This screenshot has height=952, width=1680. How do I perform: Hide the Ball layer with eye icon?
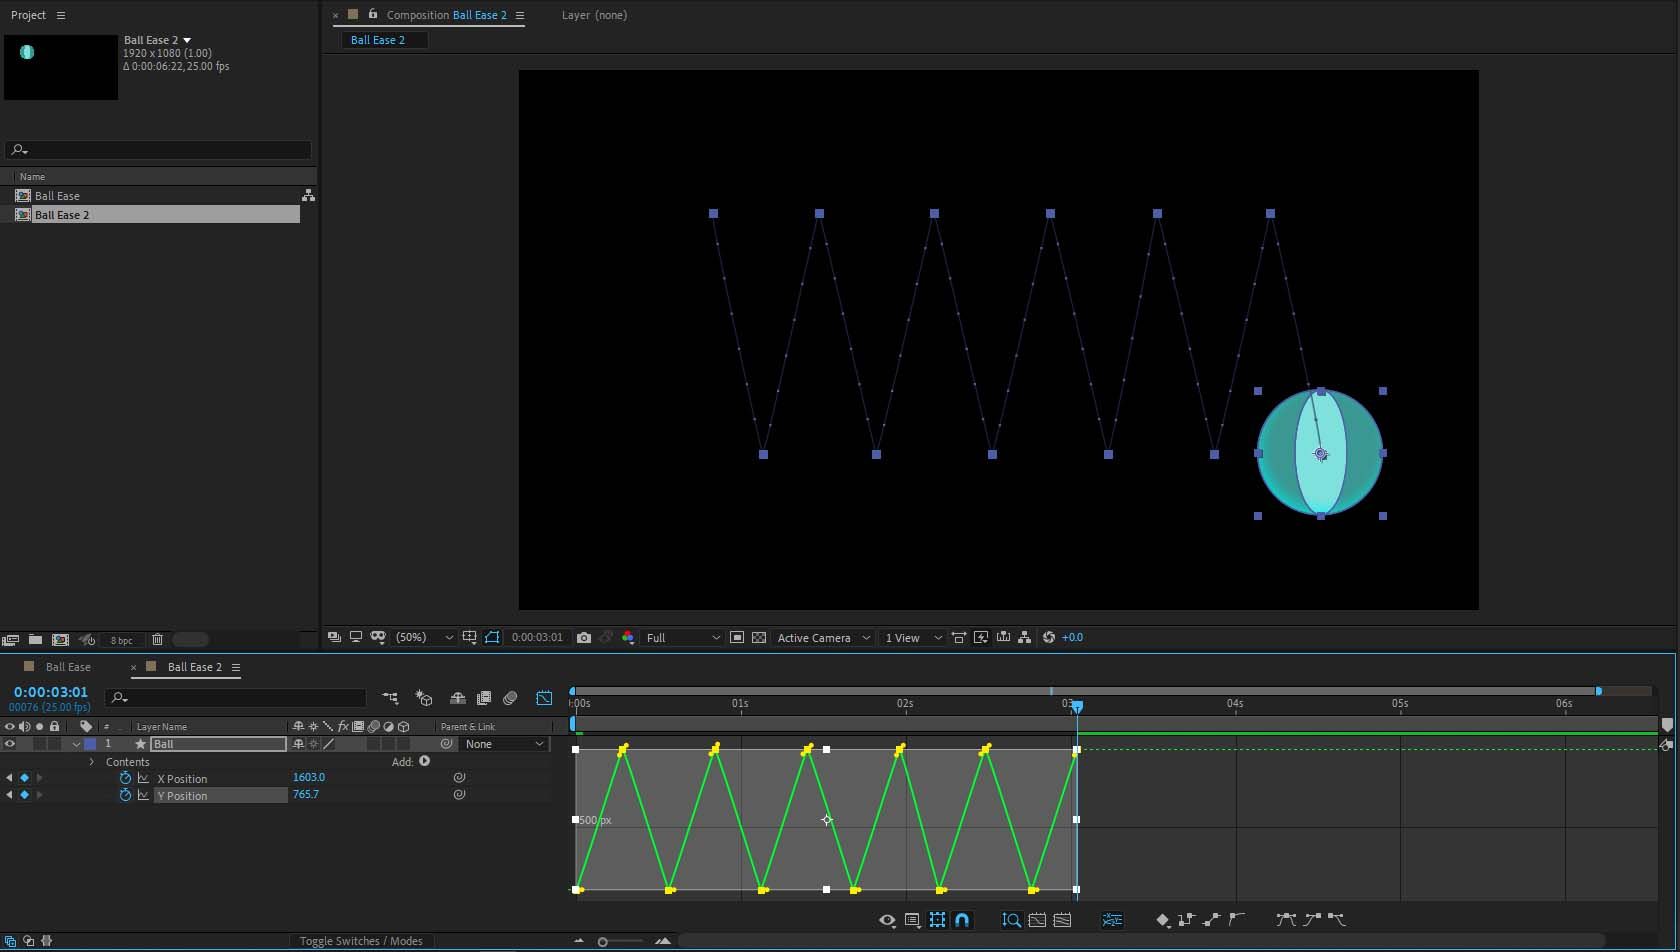tap(10, 744)
